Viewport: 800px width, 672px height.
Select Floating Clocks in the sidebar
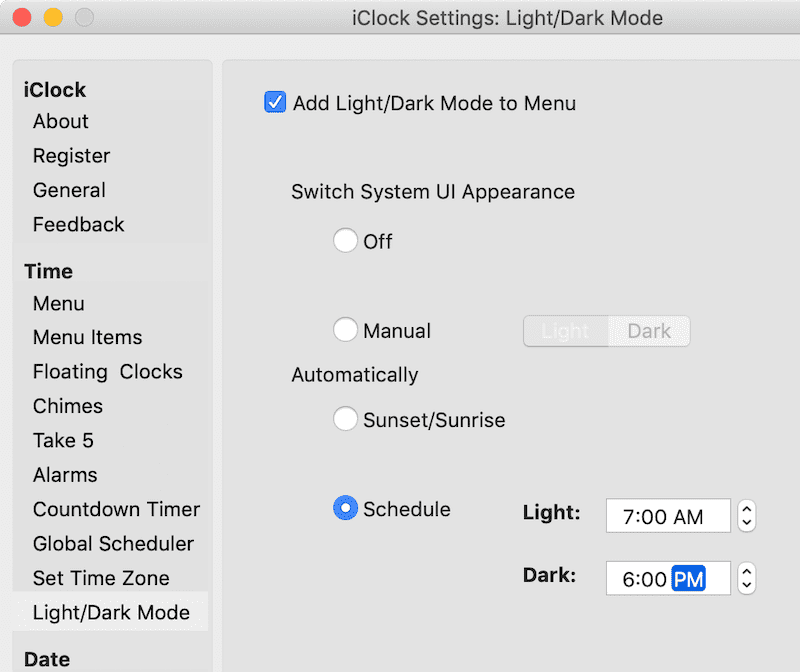pyautogui.click(x=108, y=371)
